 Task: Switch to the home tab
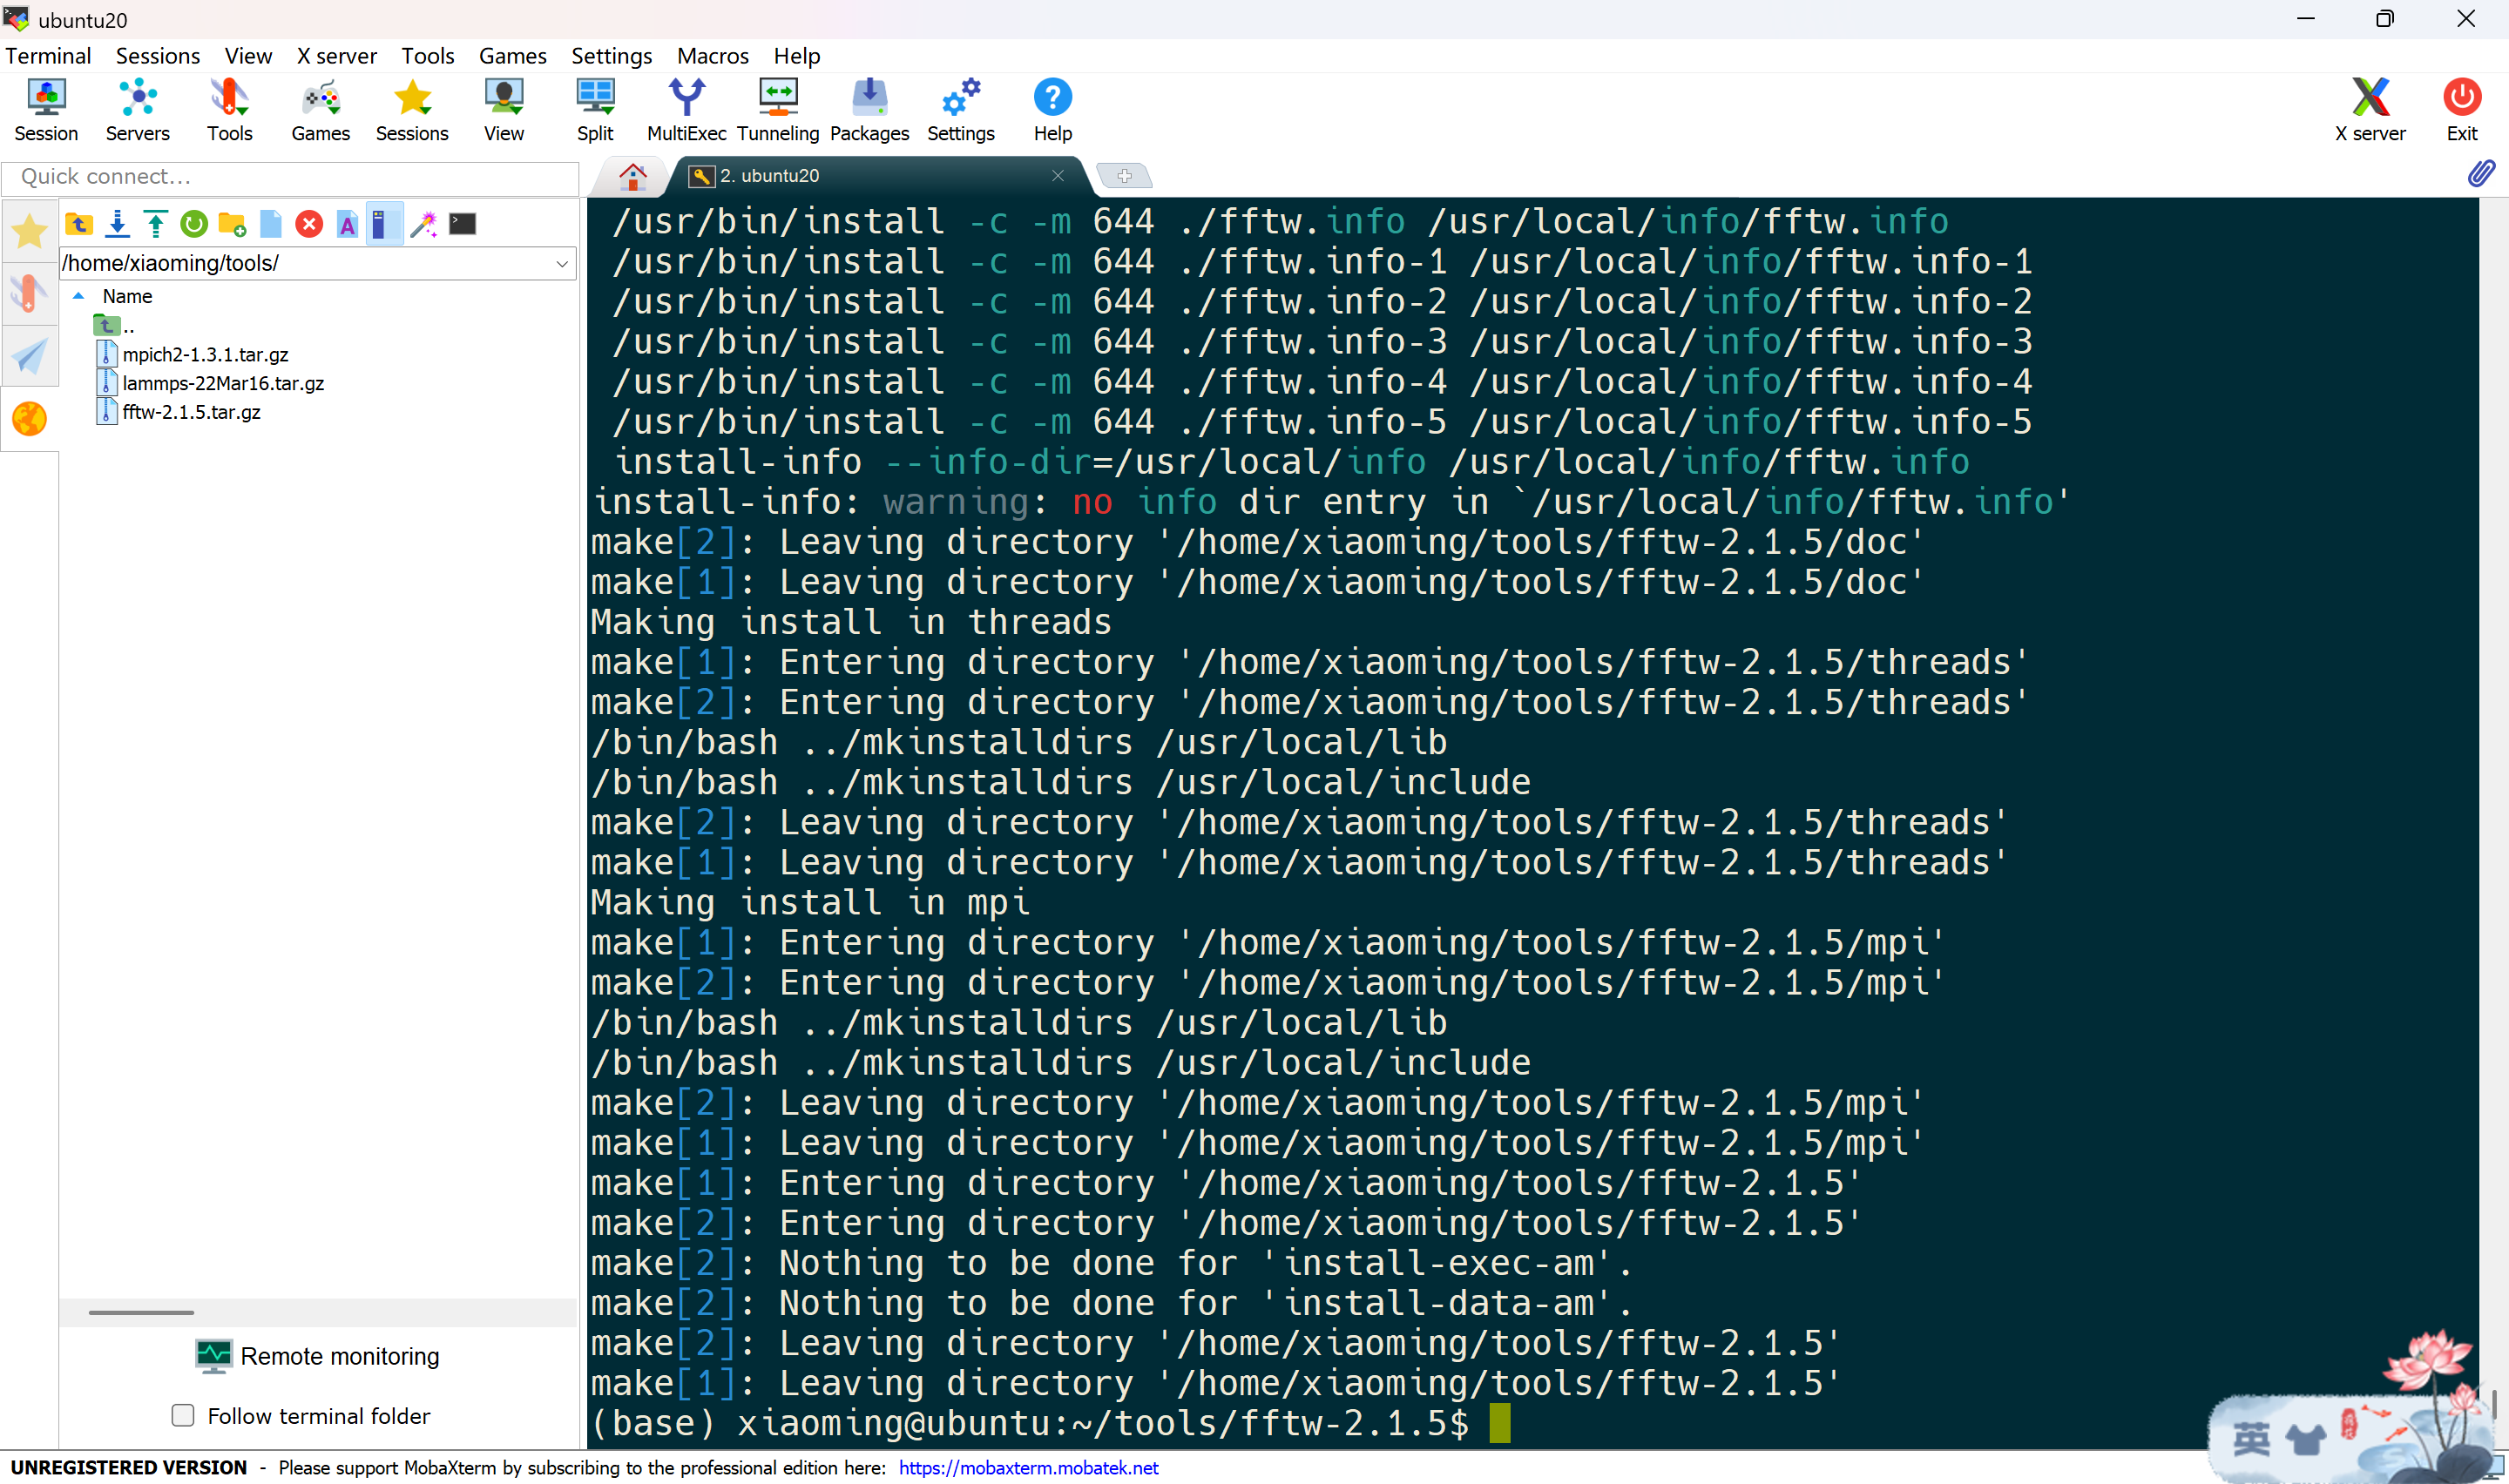pos(633,176)
